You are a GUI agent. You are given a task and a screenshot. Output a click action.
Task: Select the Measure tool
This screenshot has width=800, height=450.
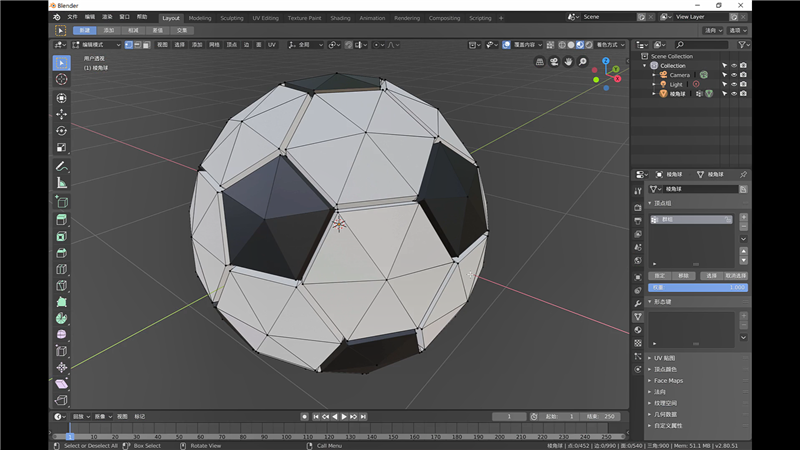pos(62,183)
